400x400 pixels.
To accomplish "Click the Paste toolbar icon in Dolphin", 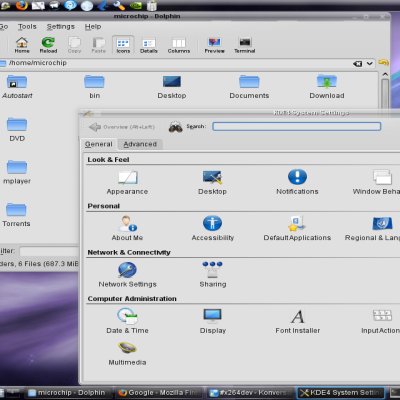I will coord(99,45).
